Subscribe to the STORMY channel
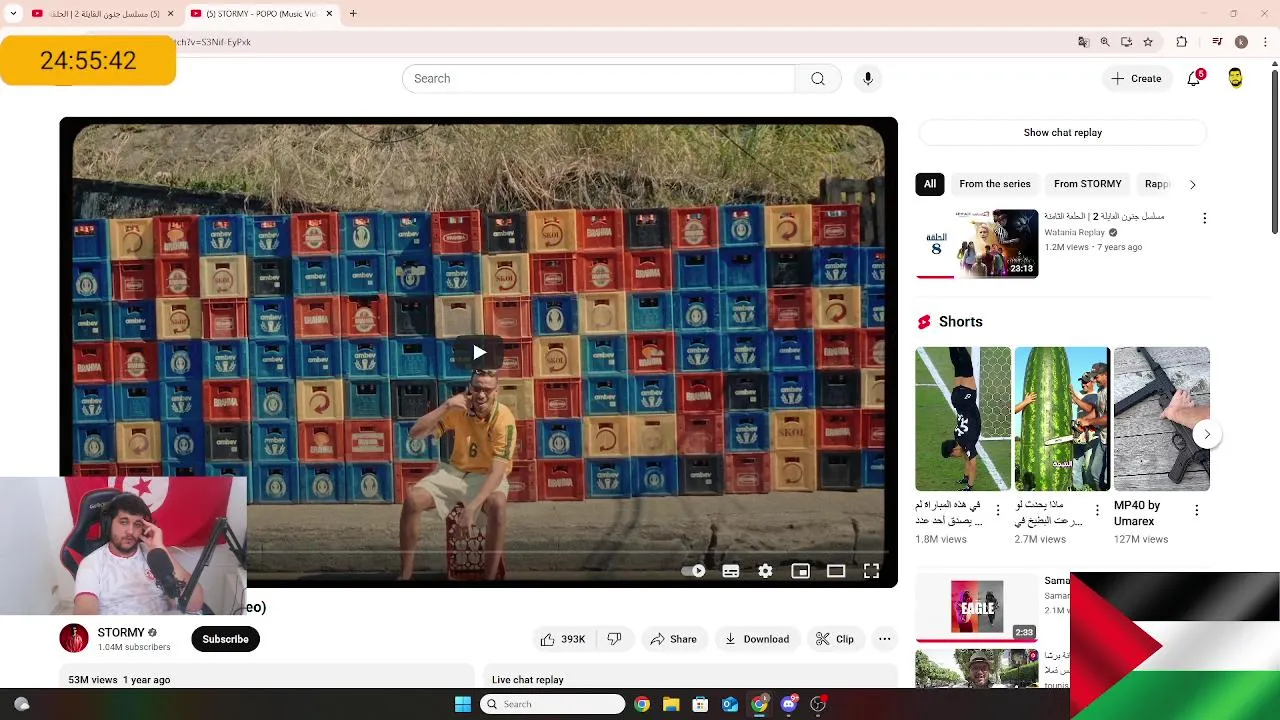The height and width of the screenshot is (720, 1280). pos(225,639)
